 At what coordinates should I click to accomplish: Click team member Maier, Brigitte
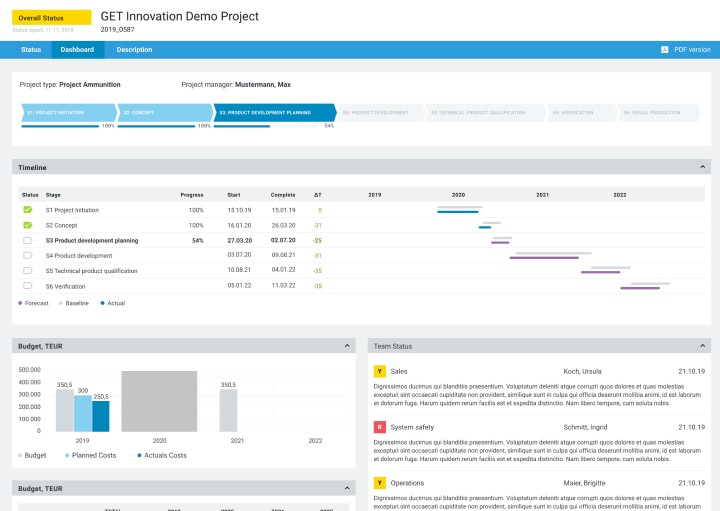point(584,483)
